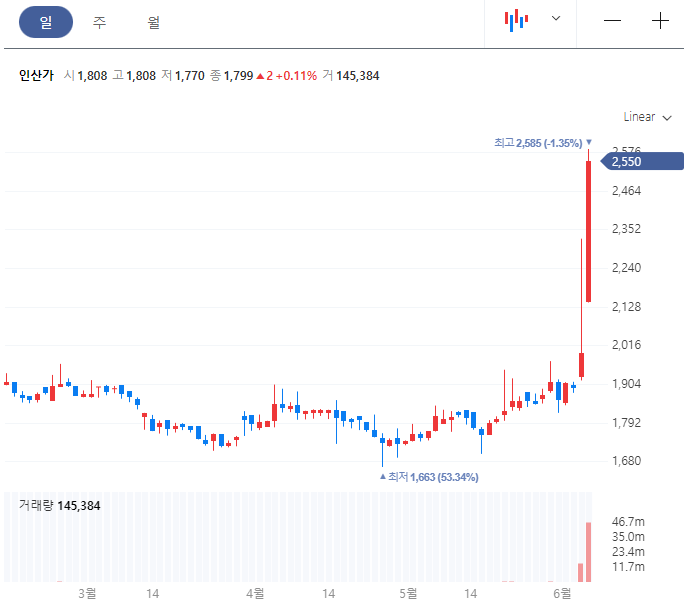Click the 거래량 145,384 volume label

click(x=60, y=506)
